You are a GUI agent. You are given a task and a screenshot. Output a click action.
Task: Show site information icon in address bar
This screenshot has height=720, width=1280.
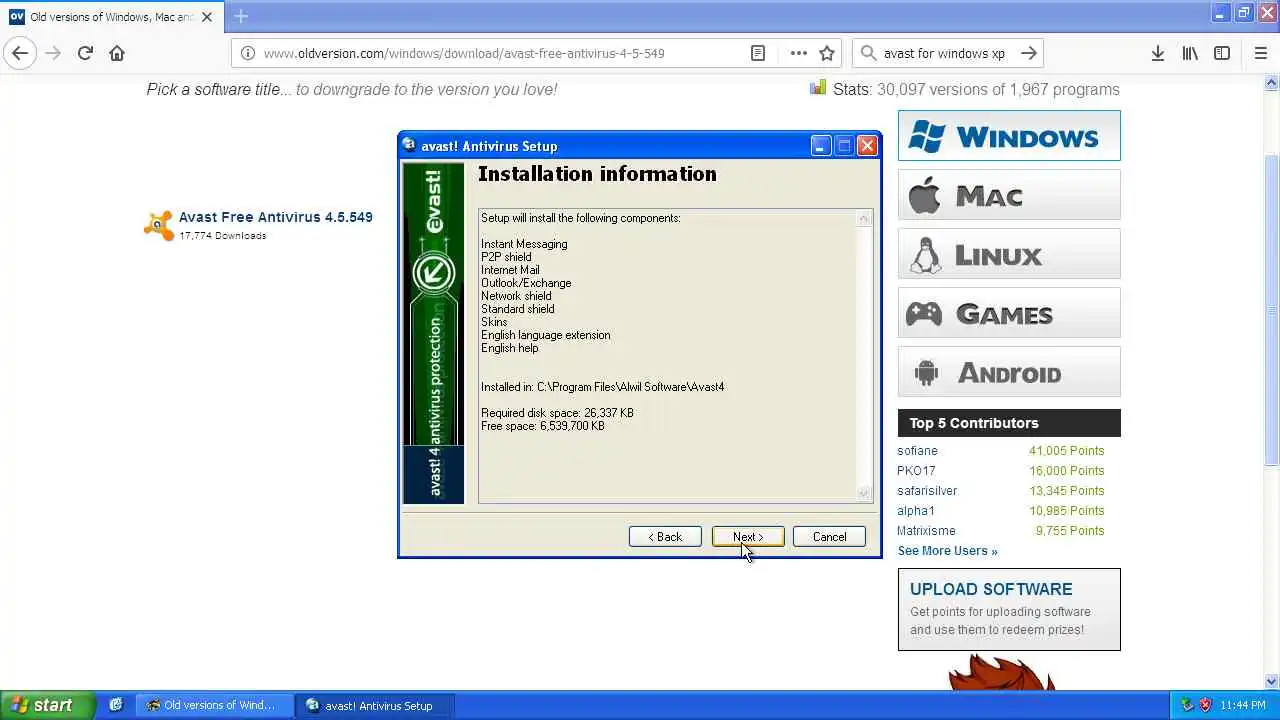pyautogui.click(x=248, y=53)
